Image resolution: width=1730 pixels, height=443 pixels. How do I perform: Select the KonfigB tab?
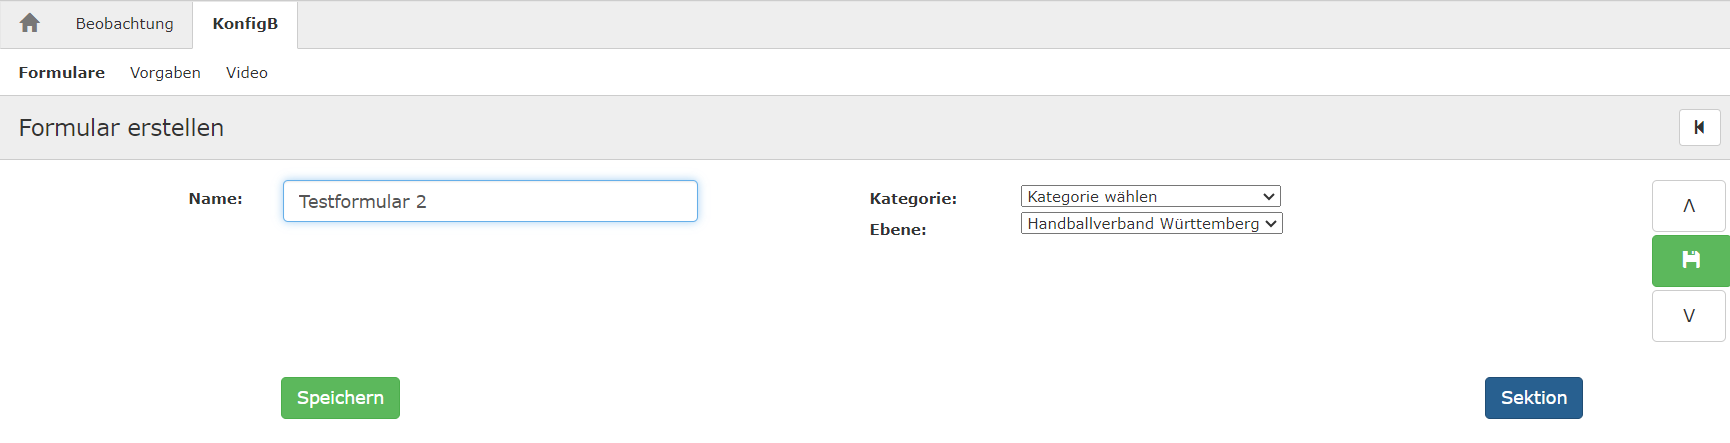pos(245,23)
